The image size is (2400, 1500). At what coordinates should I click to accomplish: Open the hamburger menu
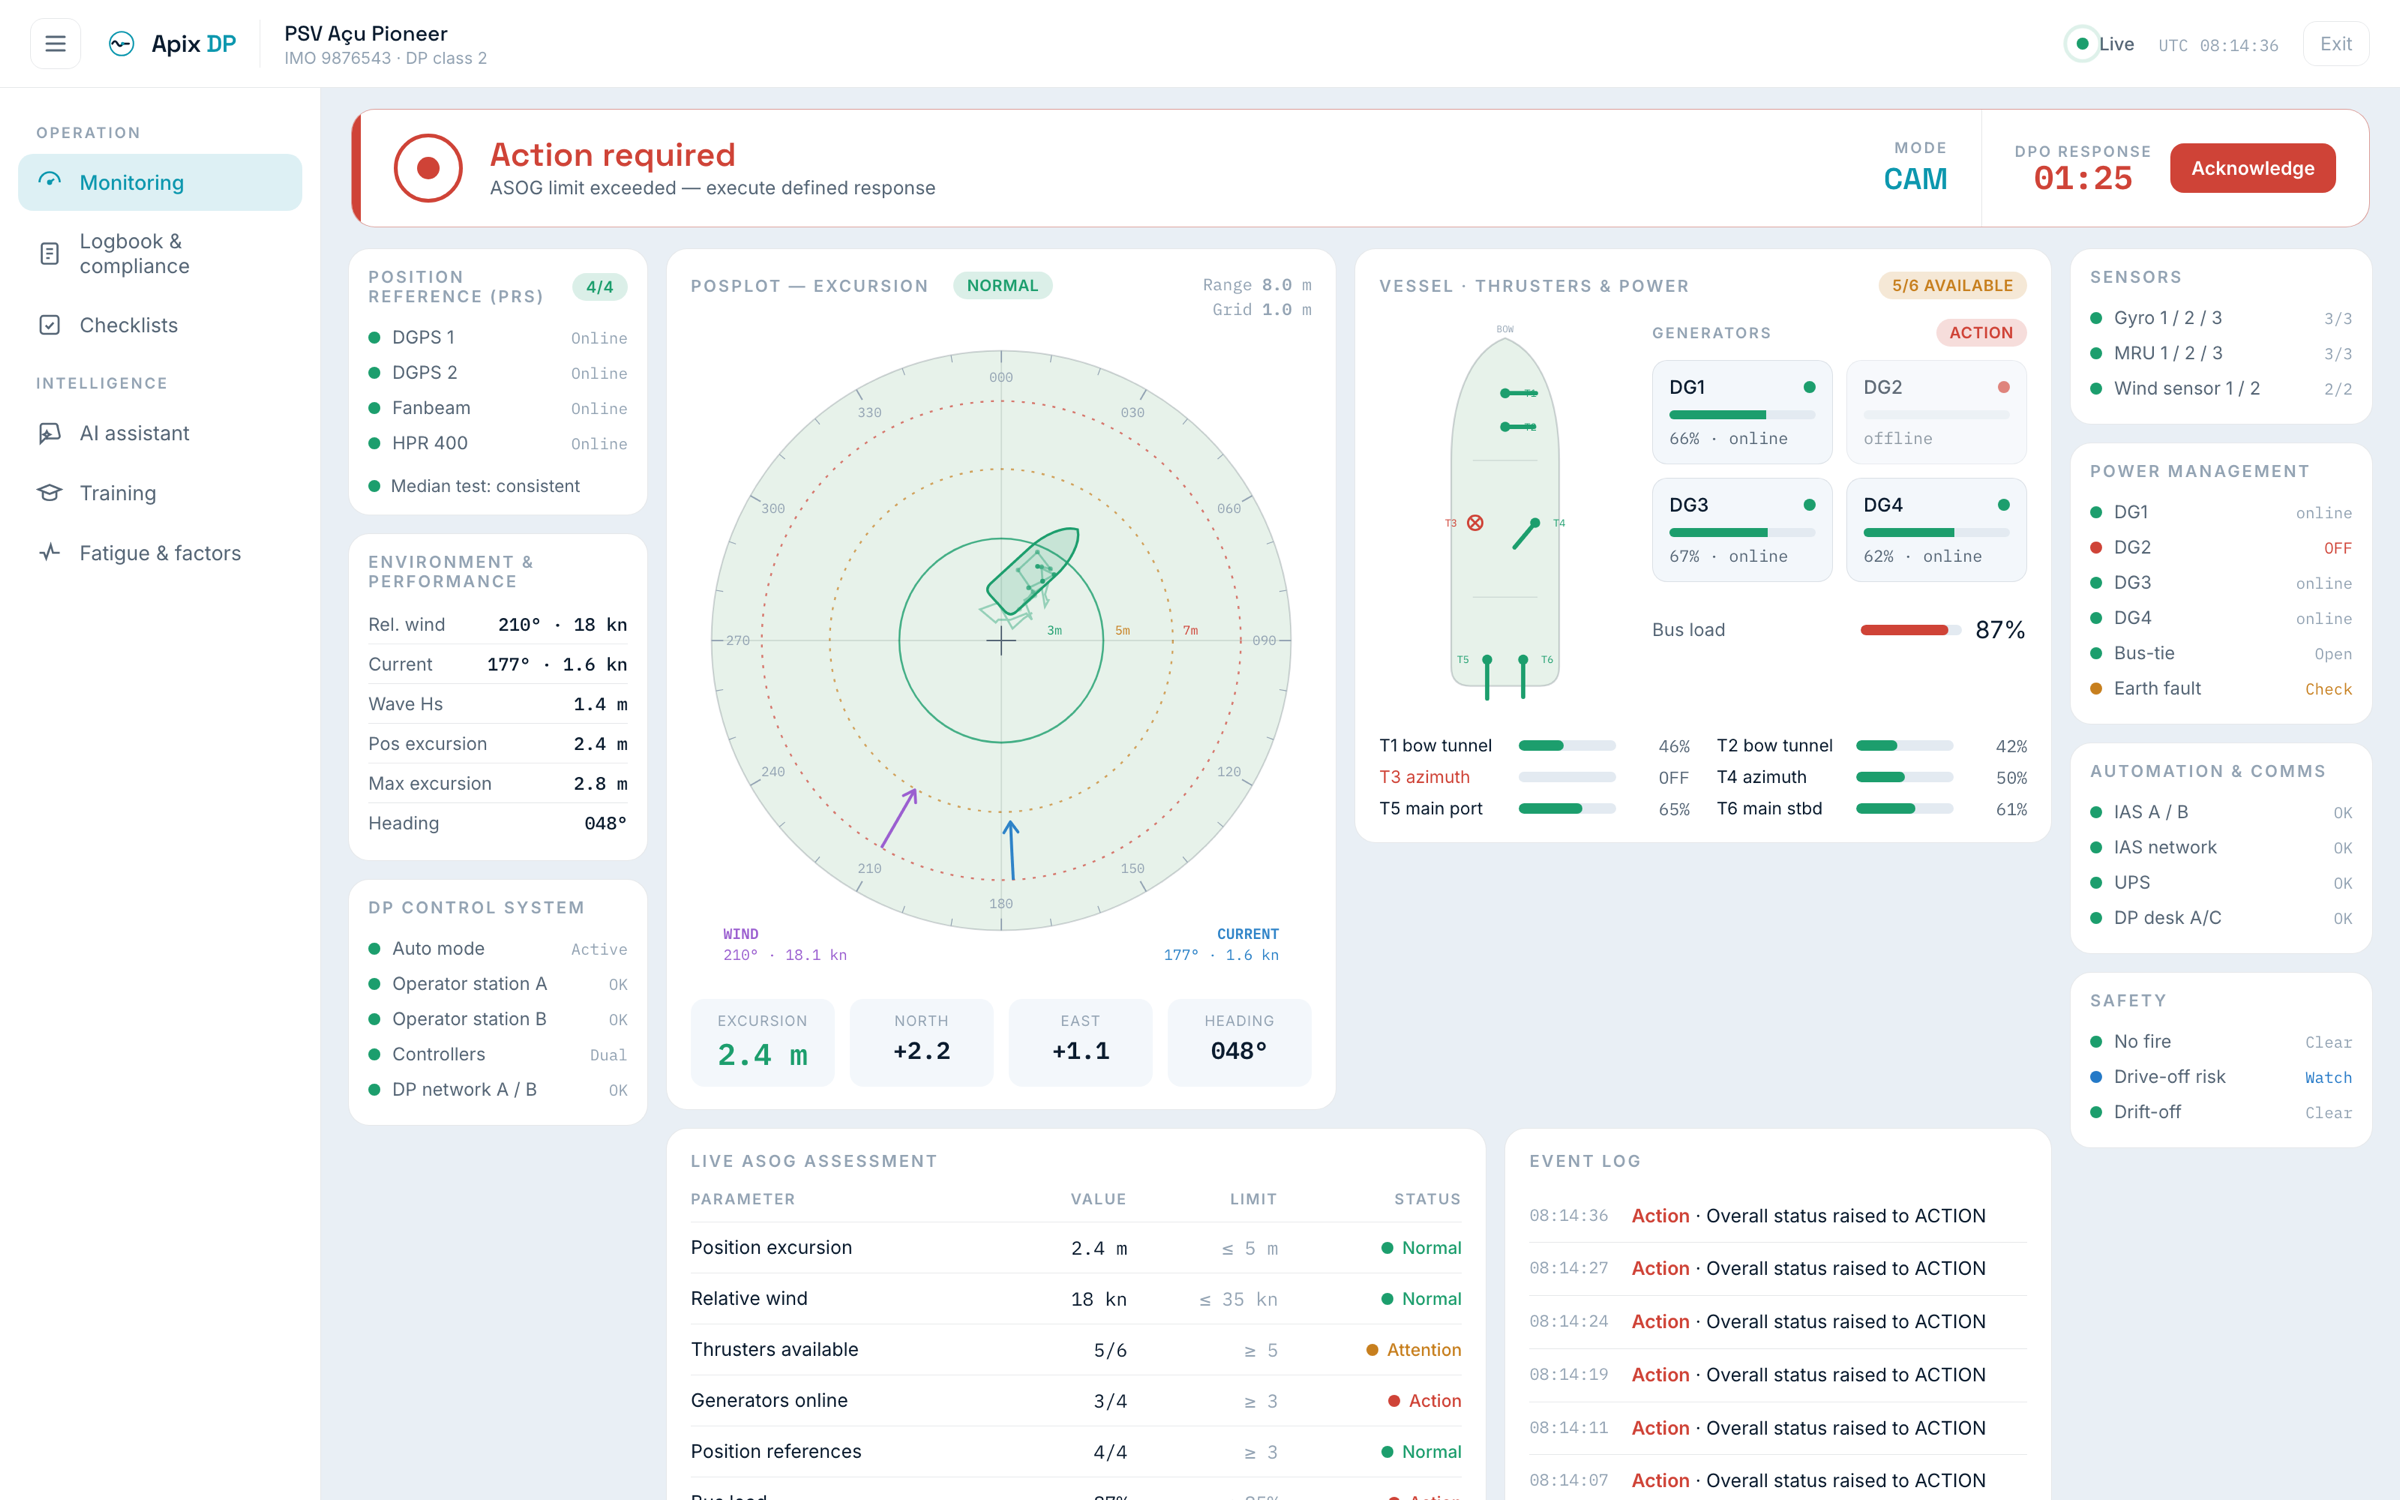[55, 44]
